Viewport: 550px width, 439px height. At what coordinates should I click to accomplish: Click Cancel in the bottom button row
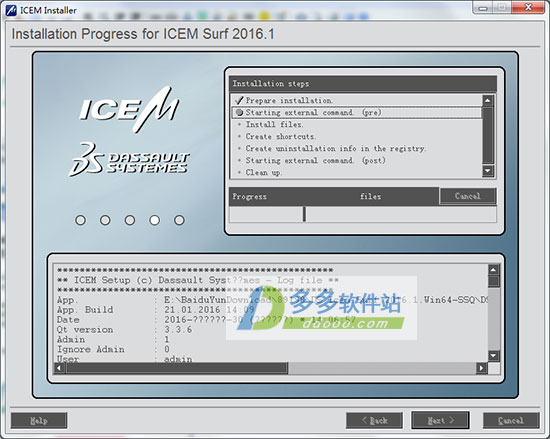[x=511, y=420]
